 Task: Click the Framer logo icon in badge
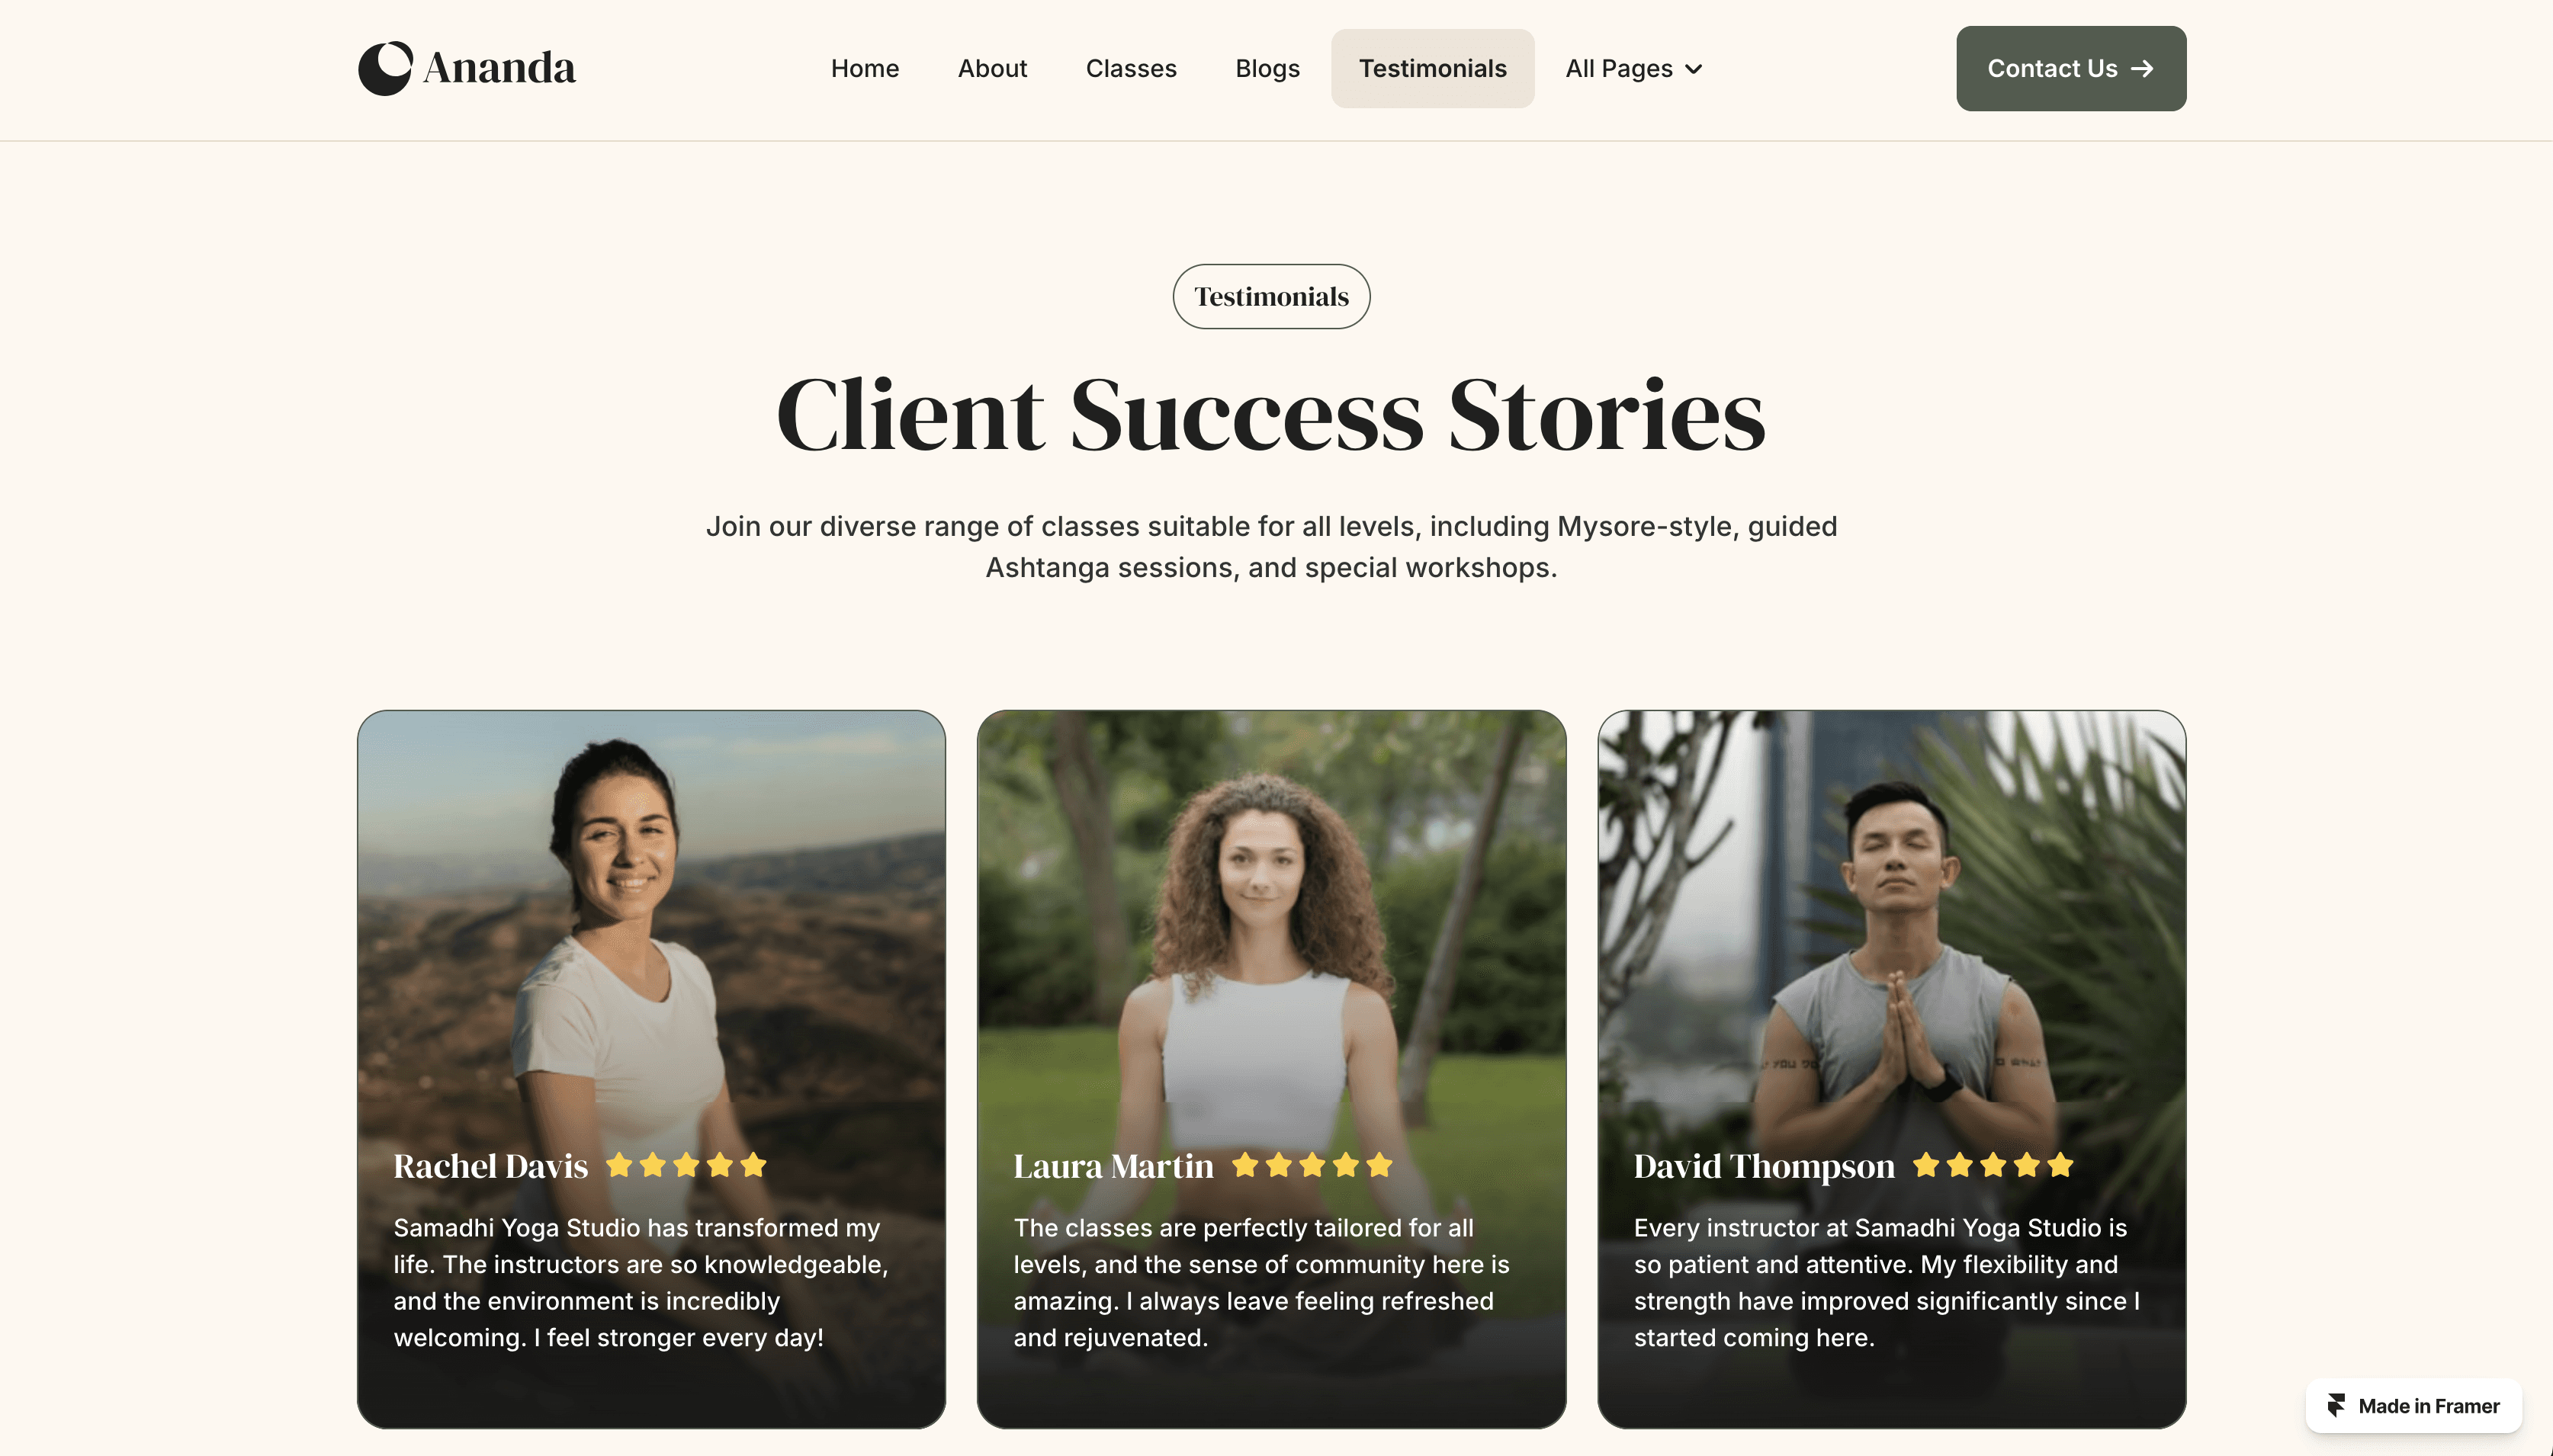(2336, 1405)
